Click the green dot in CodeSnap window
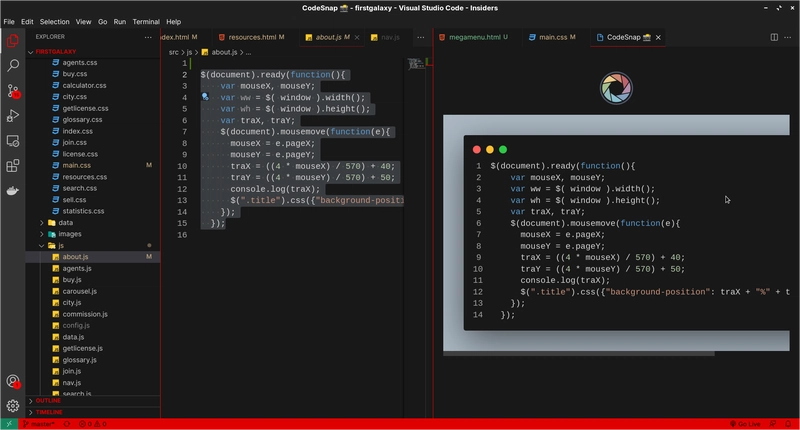This screenshot has width=800, height=430. coord(503,149)
